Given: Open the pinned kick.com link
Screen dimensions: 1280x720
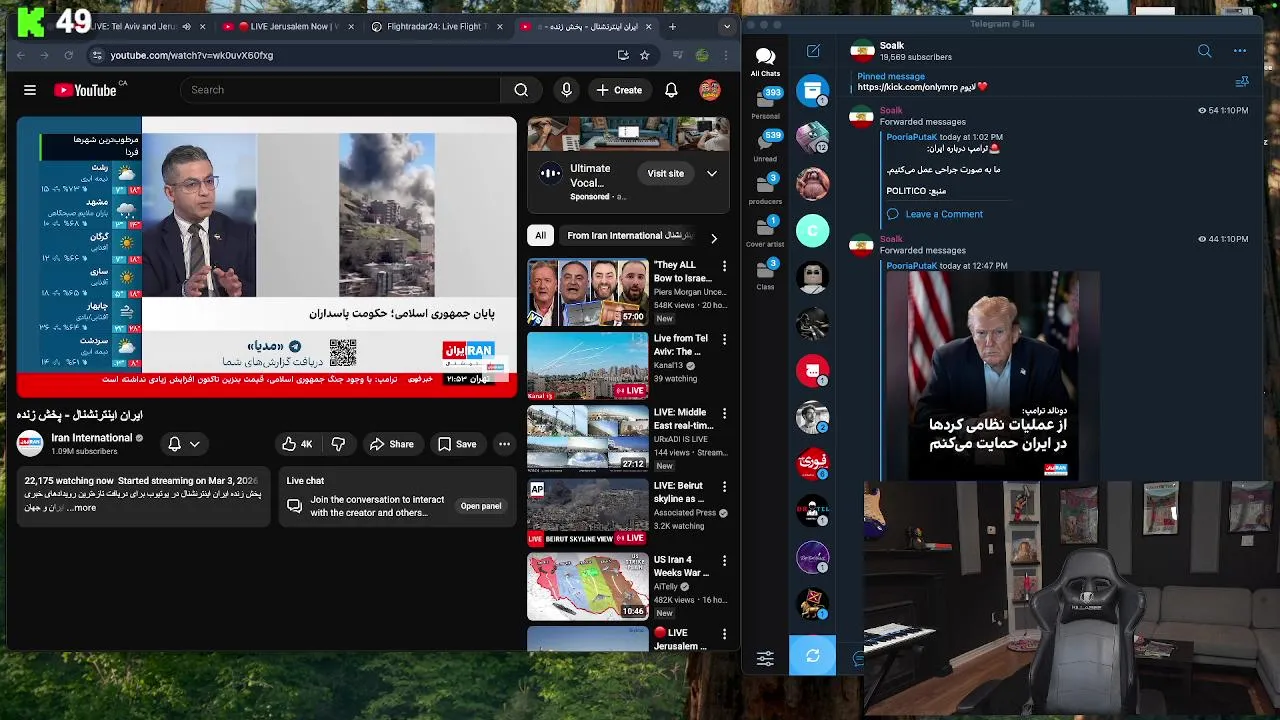Looking at the screenshot, I should click(916, 87).
